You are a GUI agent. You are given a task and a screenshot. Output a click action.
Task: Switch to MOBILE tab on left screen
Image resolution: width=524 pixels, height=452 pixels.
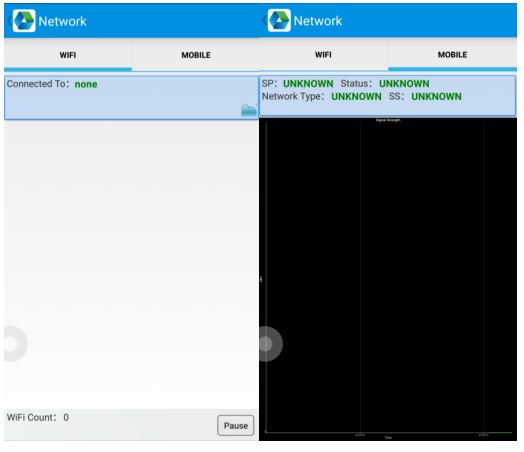click(196, 55)
